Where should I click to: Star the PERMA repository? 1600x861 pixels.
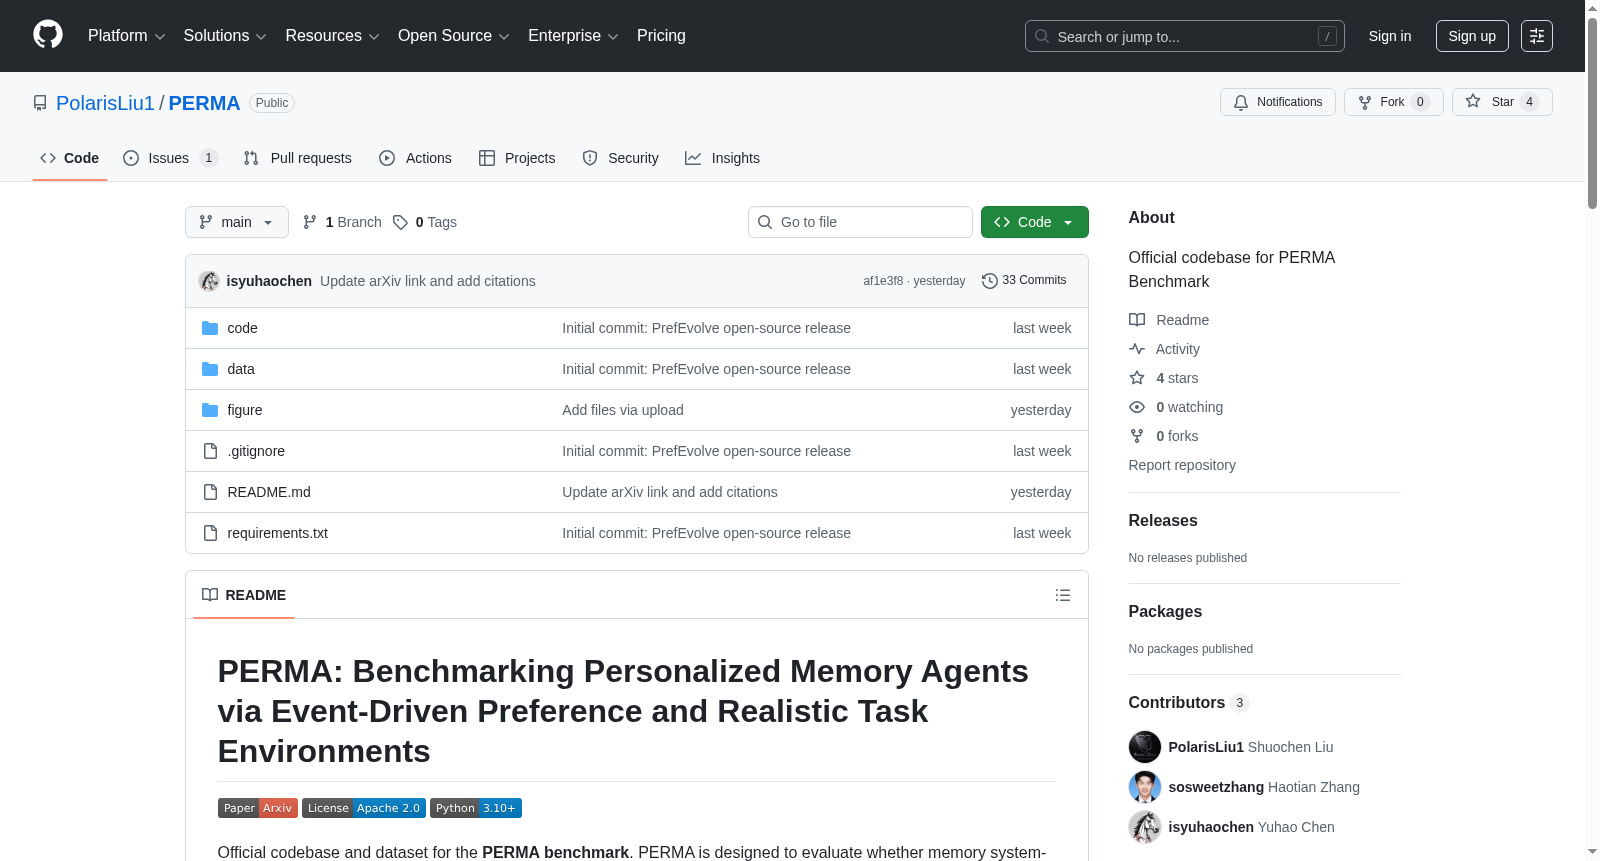[x=1502, y=102]
